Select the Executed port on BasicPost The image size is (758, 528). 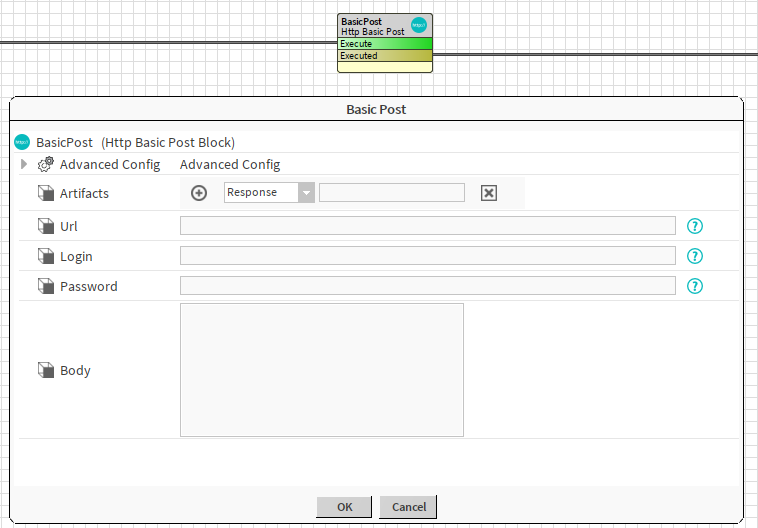(x=385, y=56)
